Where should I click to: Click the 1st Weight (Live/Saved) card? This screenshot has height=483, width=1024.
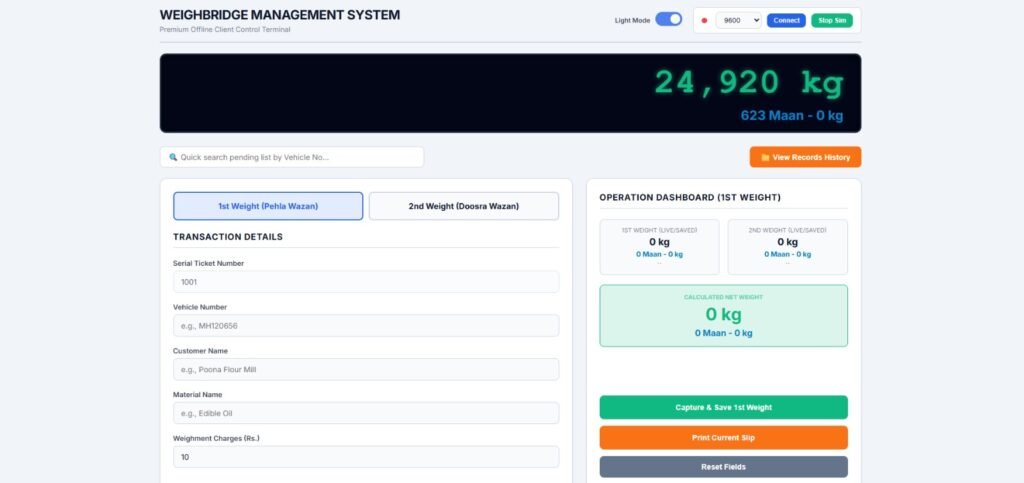(659, 247)
